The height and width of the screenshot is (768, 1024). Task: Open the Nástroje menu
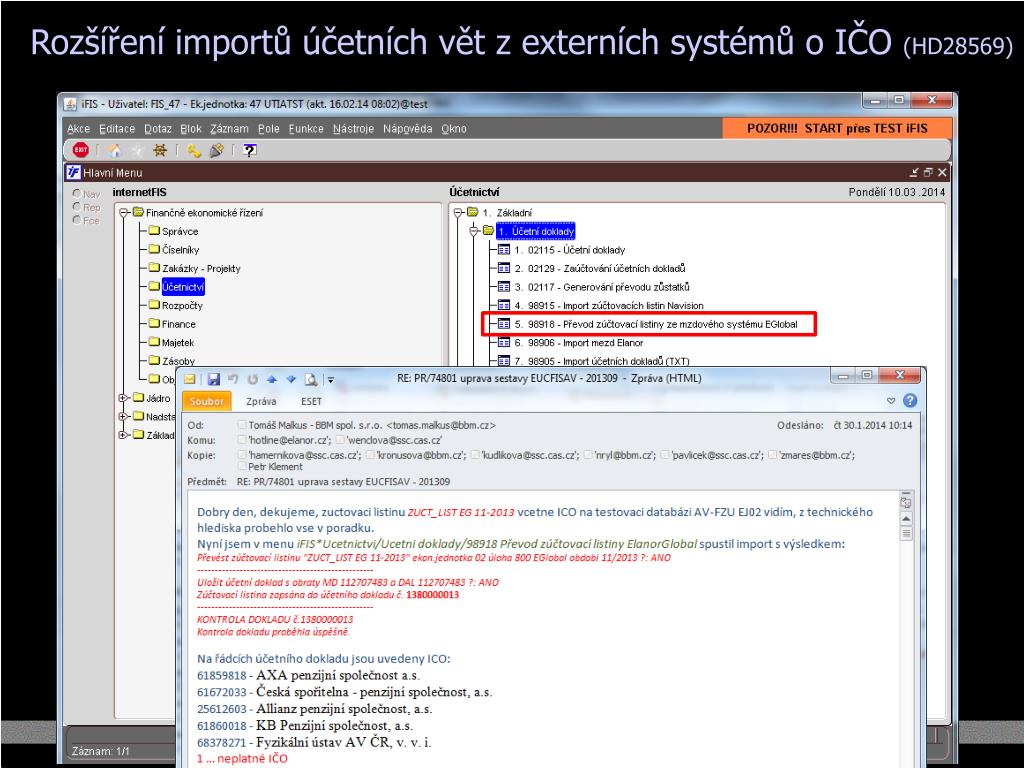(353, 129)
